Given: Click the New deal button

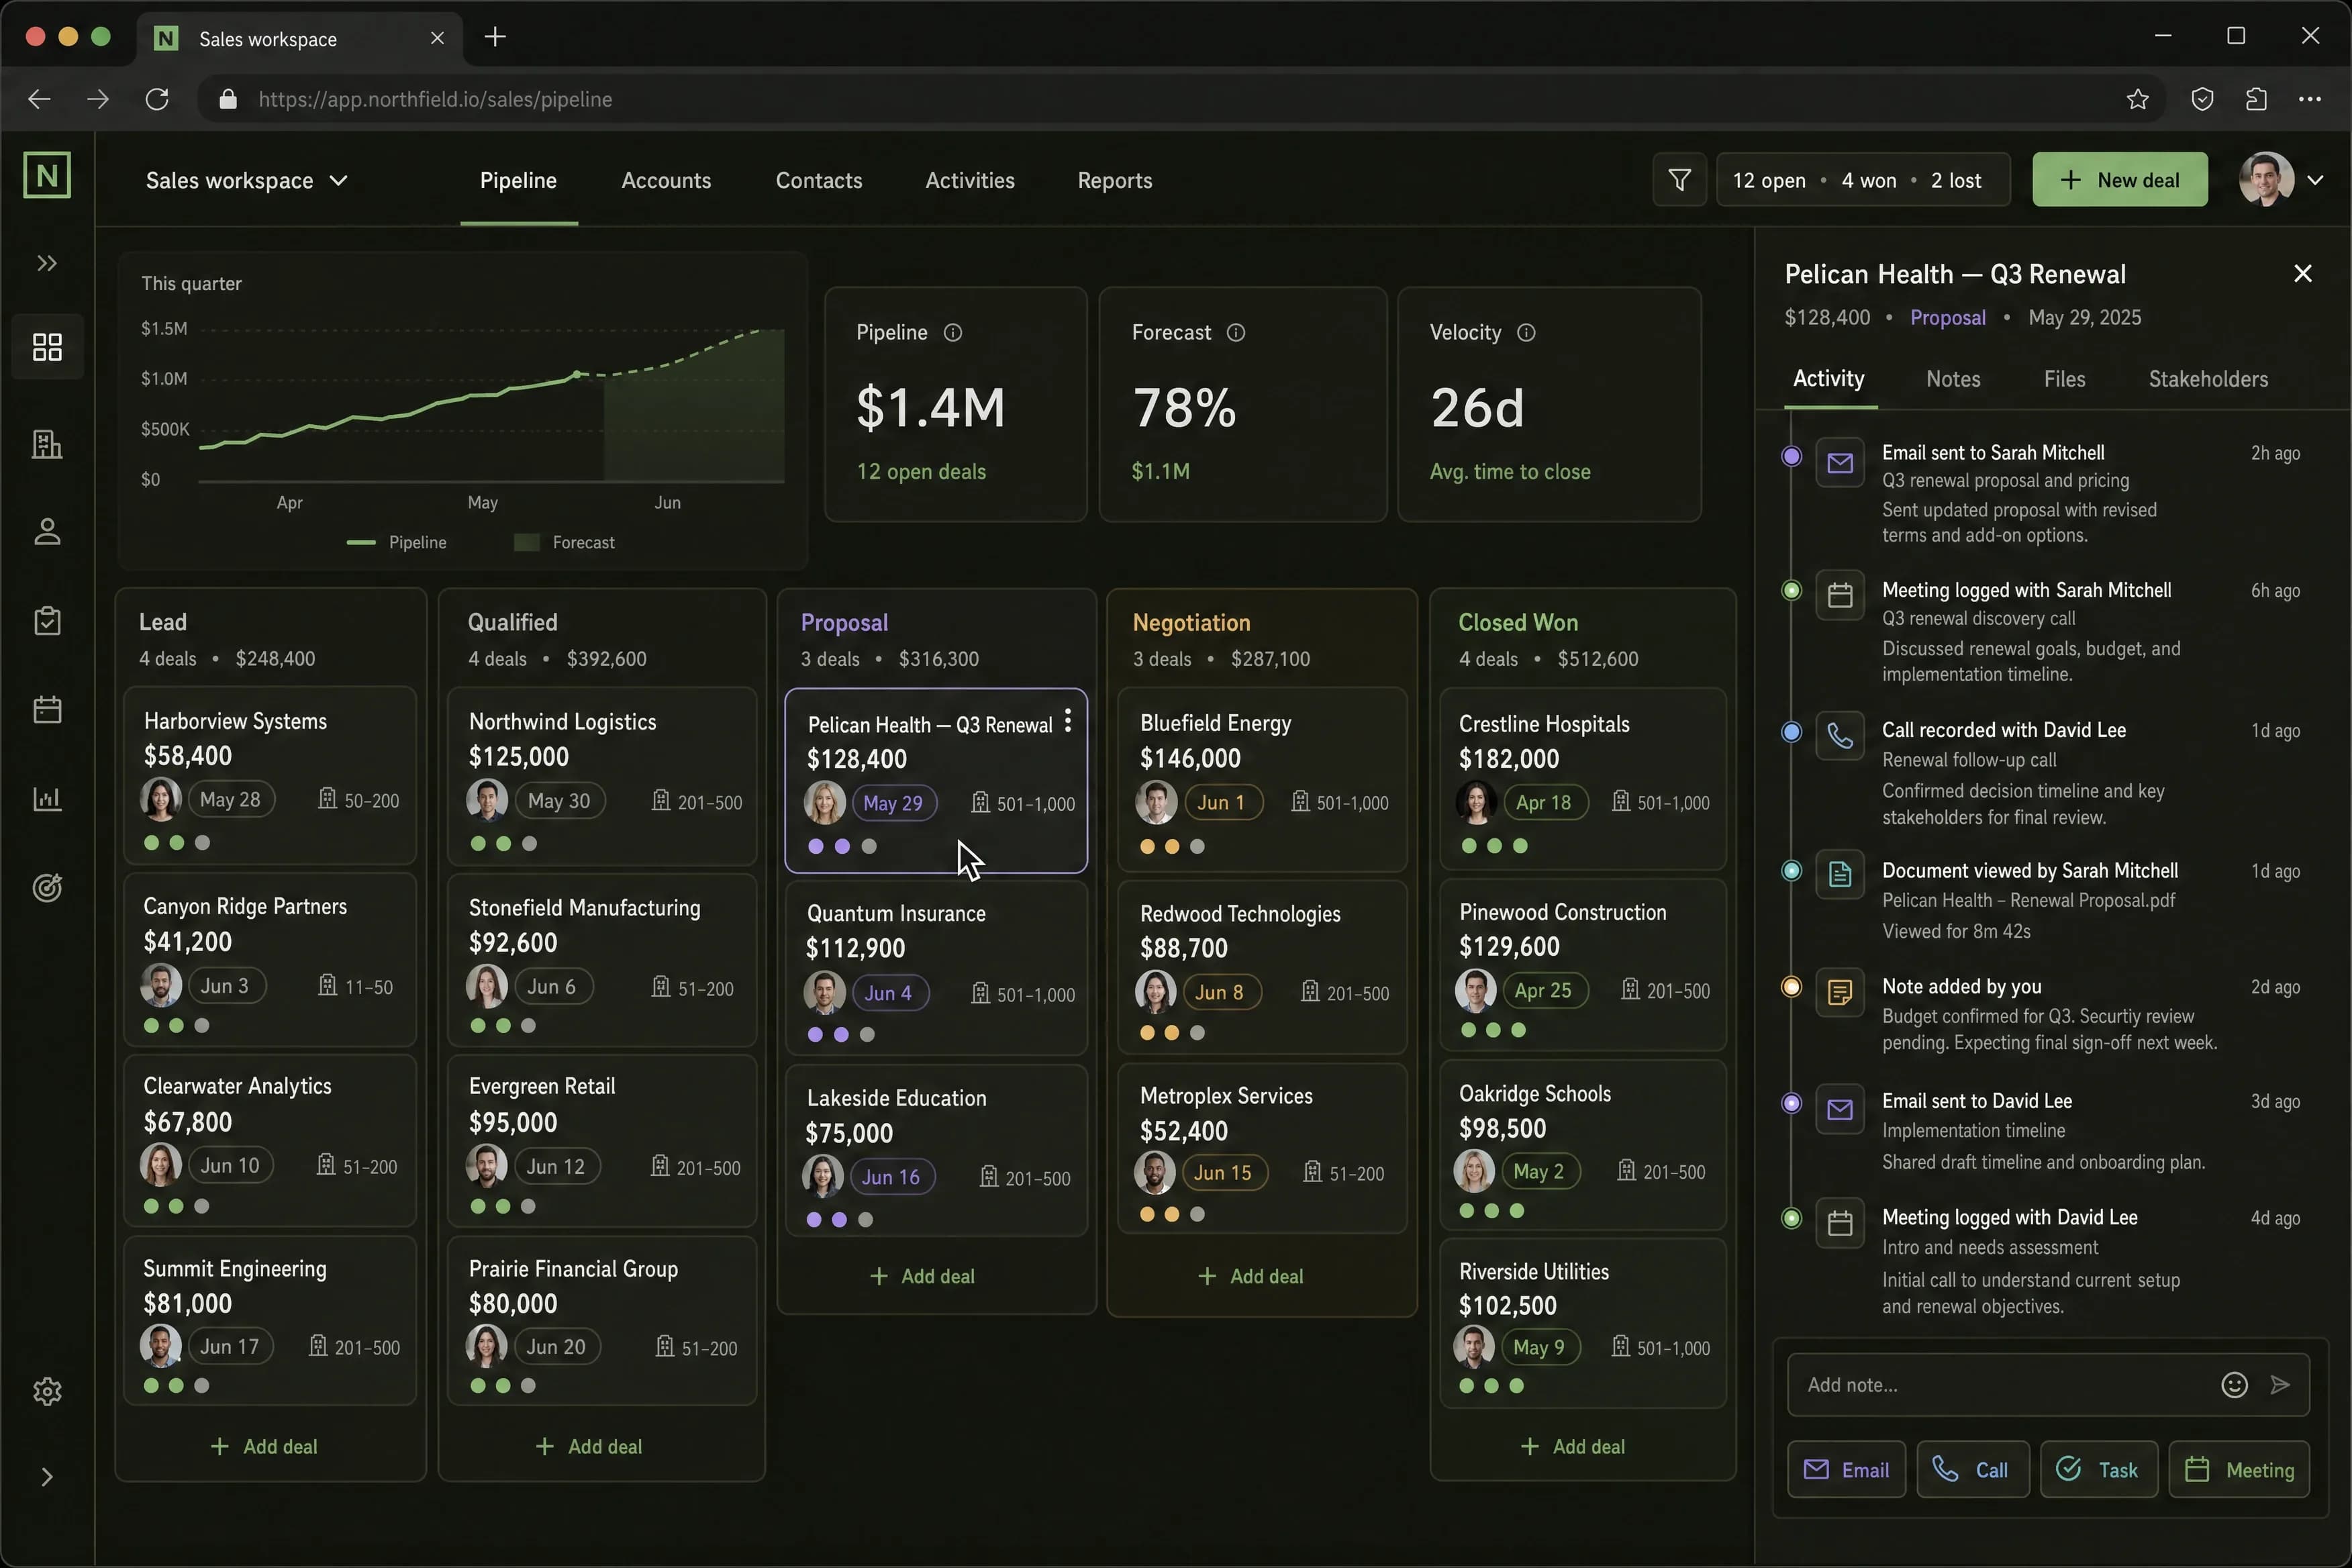Looking at the screenshot, I should 2119,180.
